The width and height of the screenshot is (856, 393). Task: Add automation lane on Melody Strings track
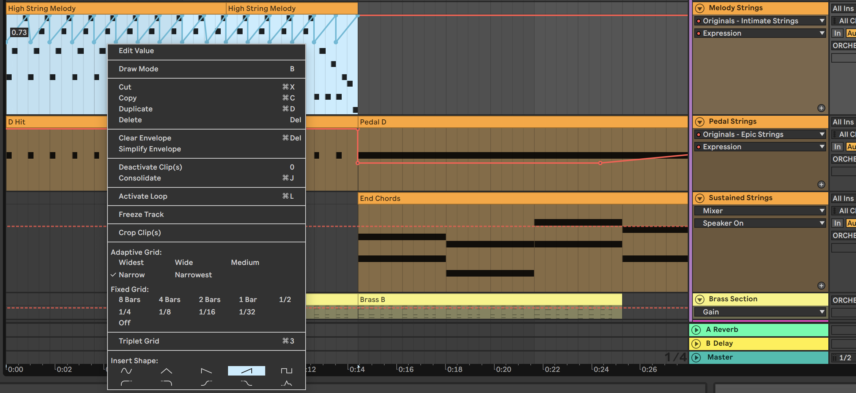[821, 108]
